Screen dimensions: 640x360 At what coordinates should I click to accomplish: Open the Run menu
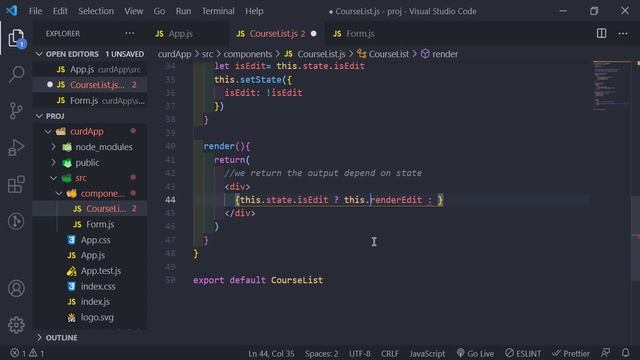[183, 11]
